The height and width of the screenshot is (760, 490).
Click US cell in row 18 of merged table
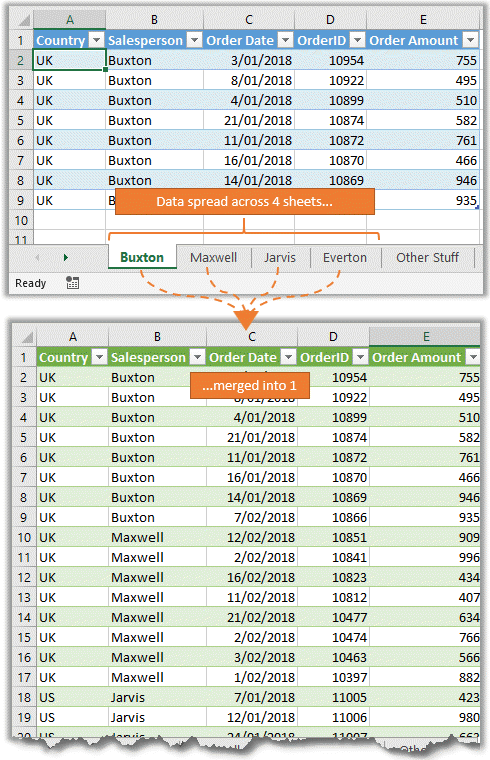point(72,697)
